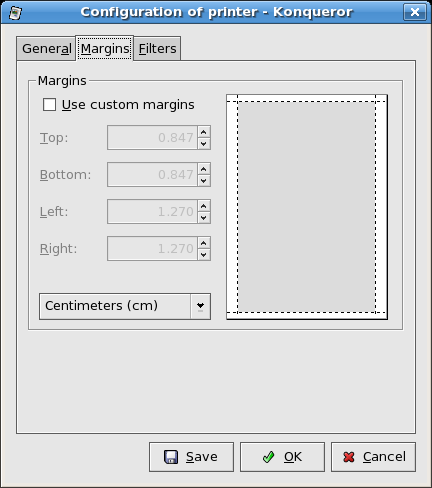Decrease Left margin with down arrow
Image resolution: width=432 pixels, height=488 pixels.
(x=204, y=218)
